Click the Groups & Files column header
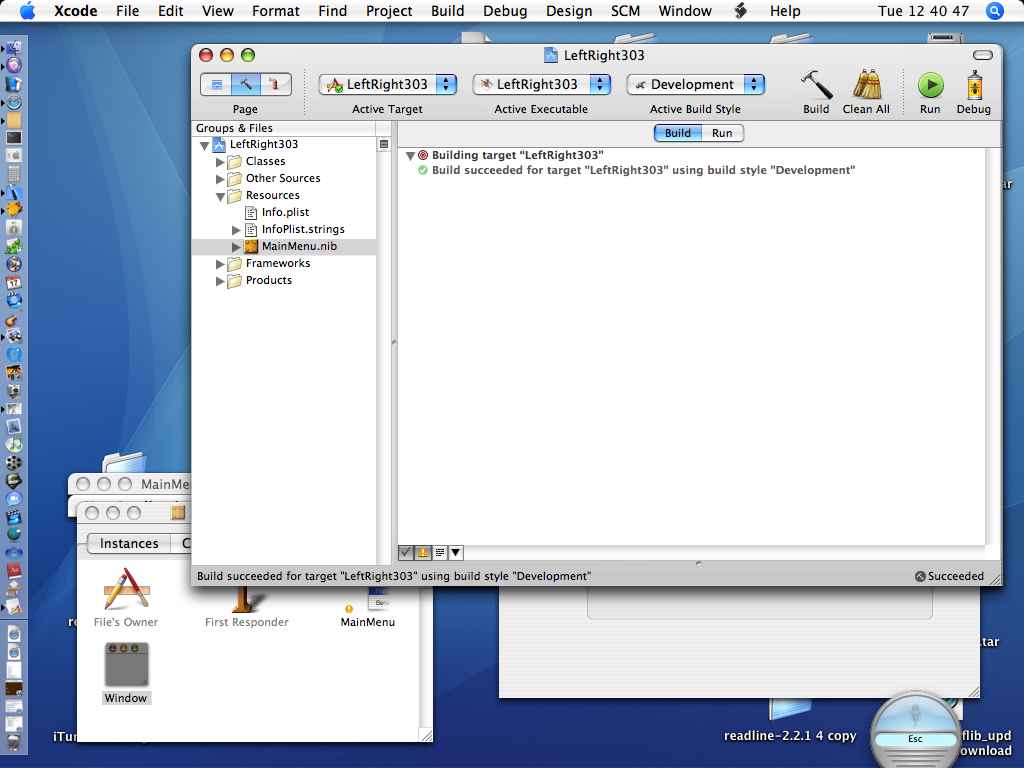This screenshot has width=1024, height=768. [284, 128]
